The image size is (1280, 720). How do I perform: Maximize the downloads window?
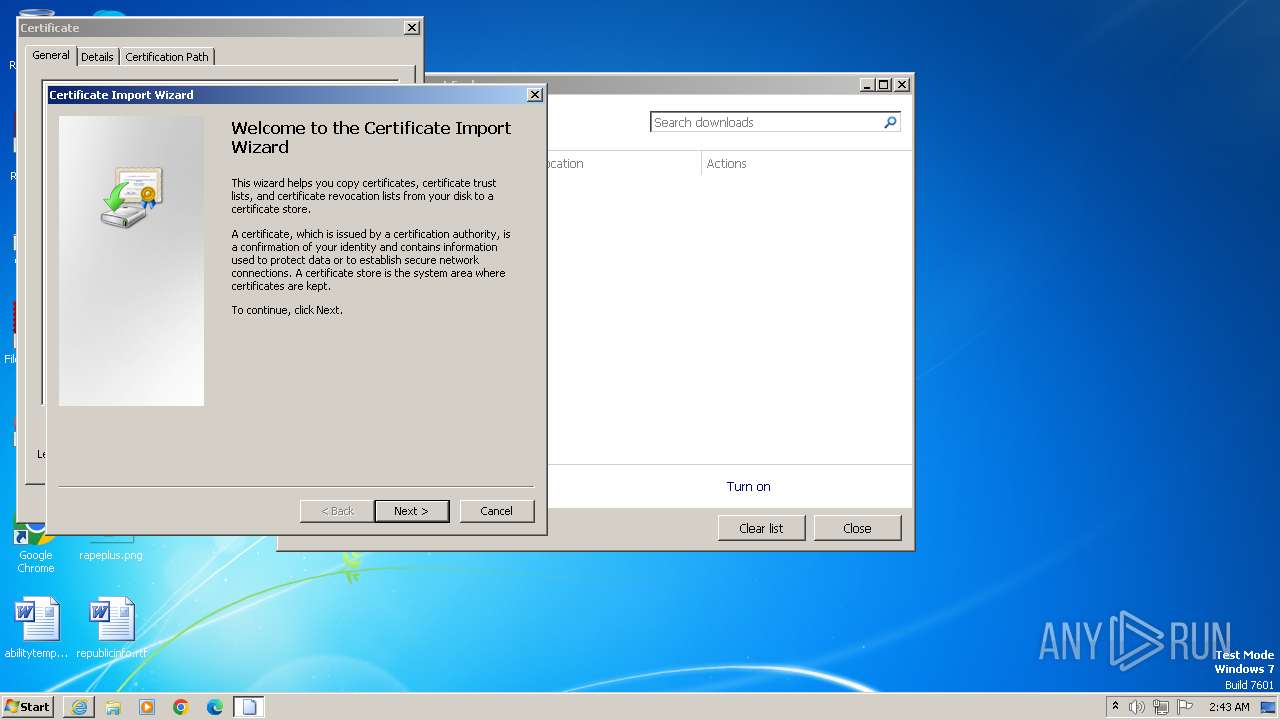tap(884, 85)
